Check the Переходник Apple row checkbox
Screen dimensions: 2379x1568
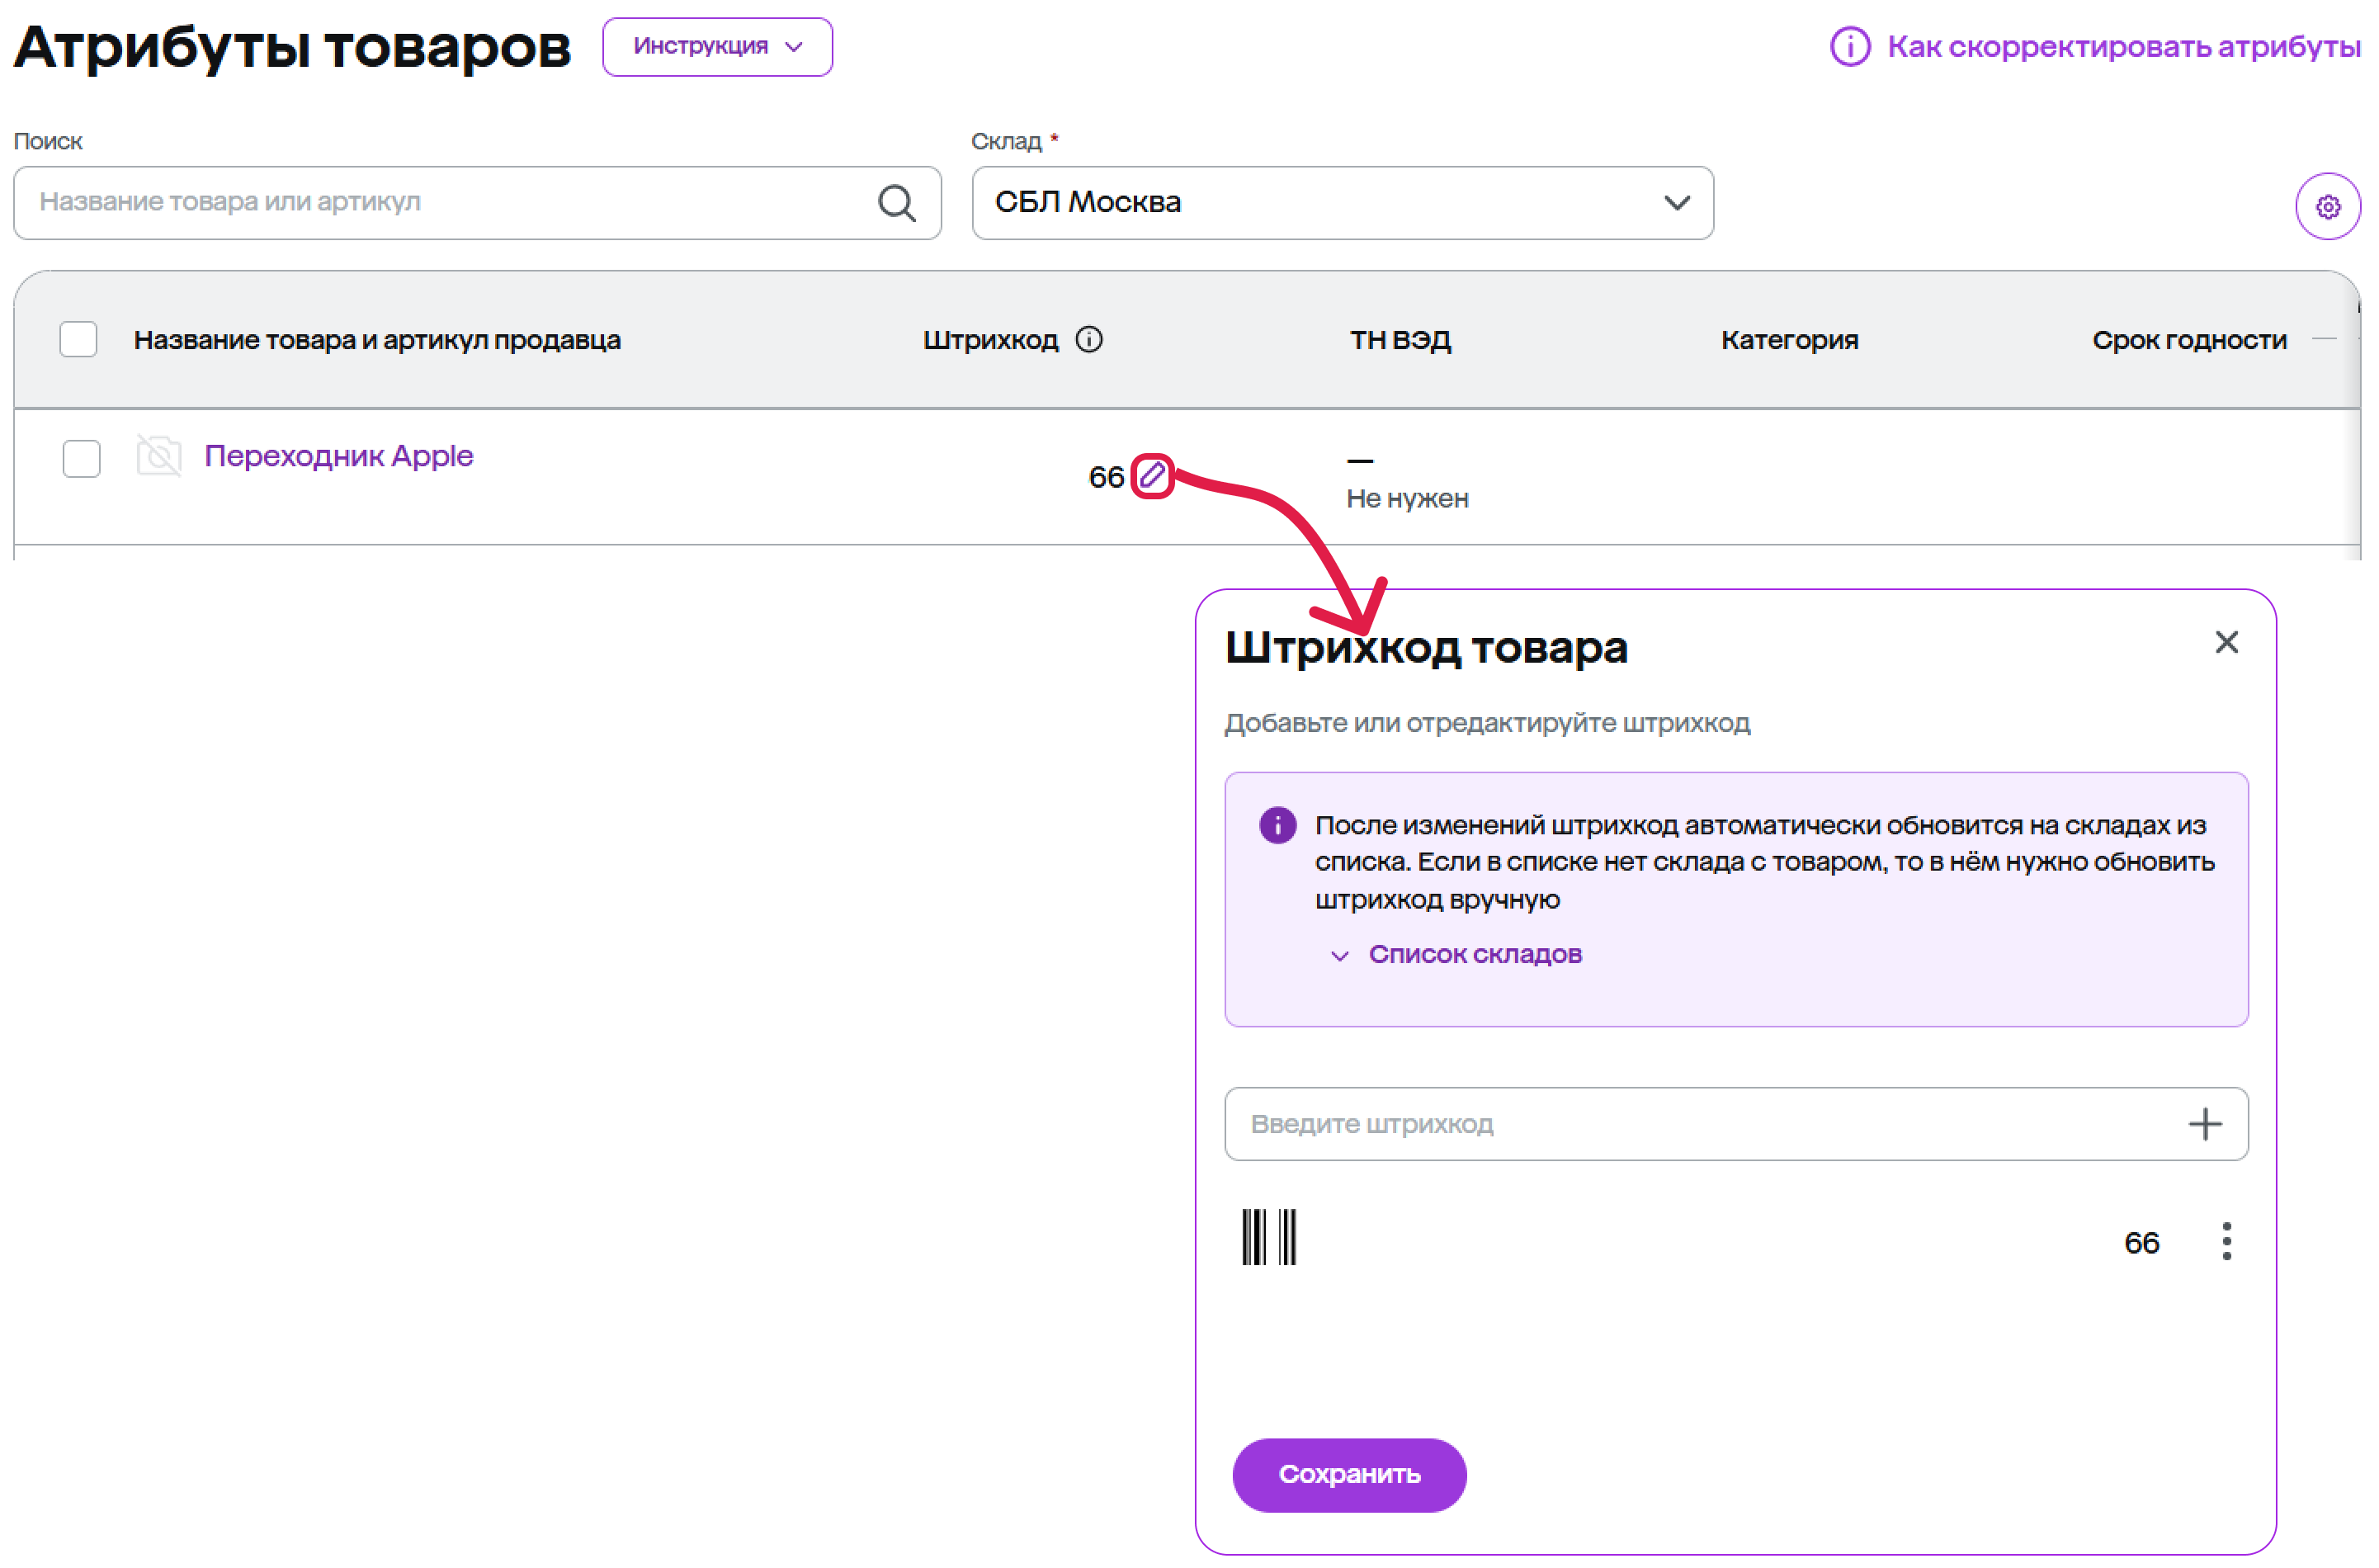tap(81, 459)
